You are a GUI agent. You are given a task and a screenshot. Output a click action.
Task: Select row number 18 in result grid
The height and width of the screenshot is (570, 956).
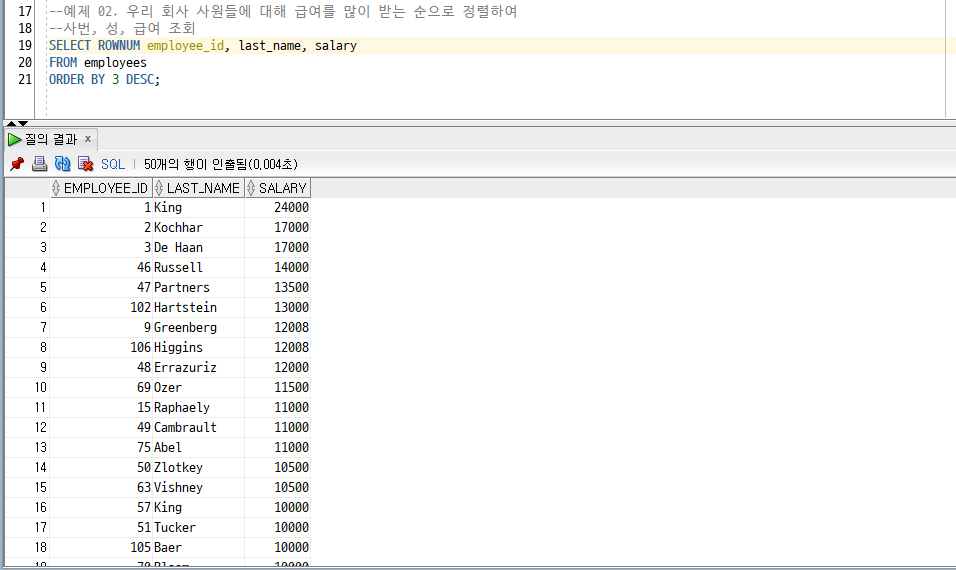click(27, 547)
